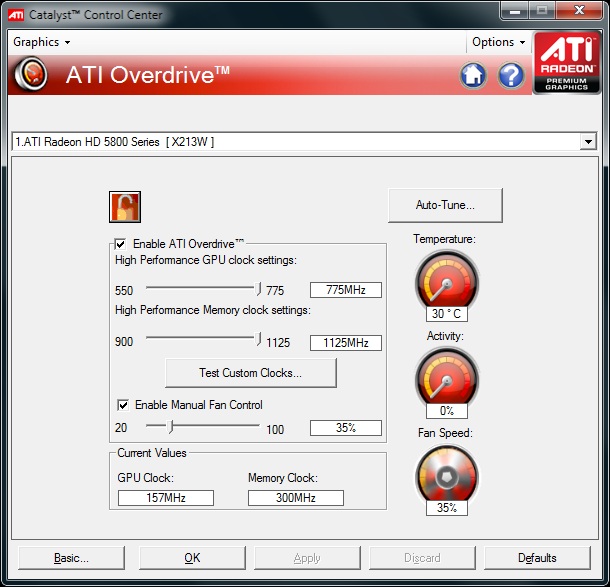The height and width of the screenshot is (587, 610).
Task: Toggle the Enable Manual Fan Control checkbox
Action: (123, 405)
